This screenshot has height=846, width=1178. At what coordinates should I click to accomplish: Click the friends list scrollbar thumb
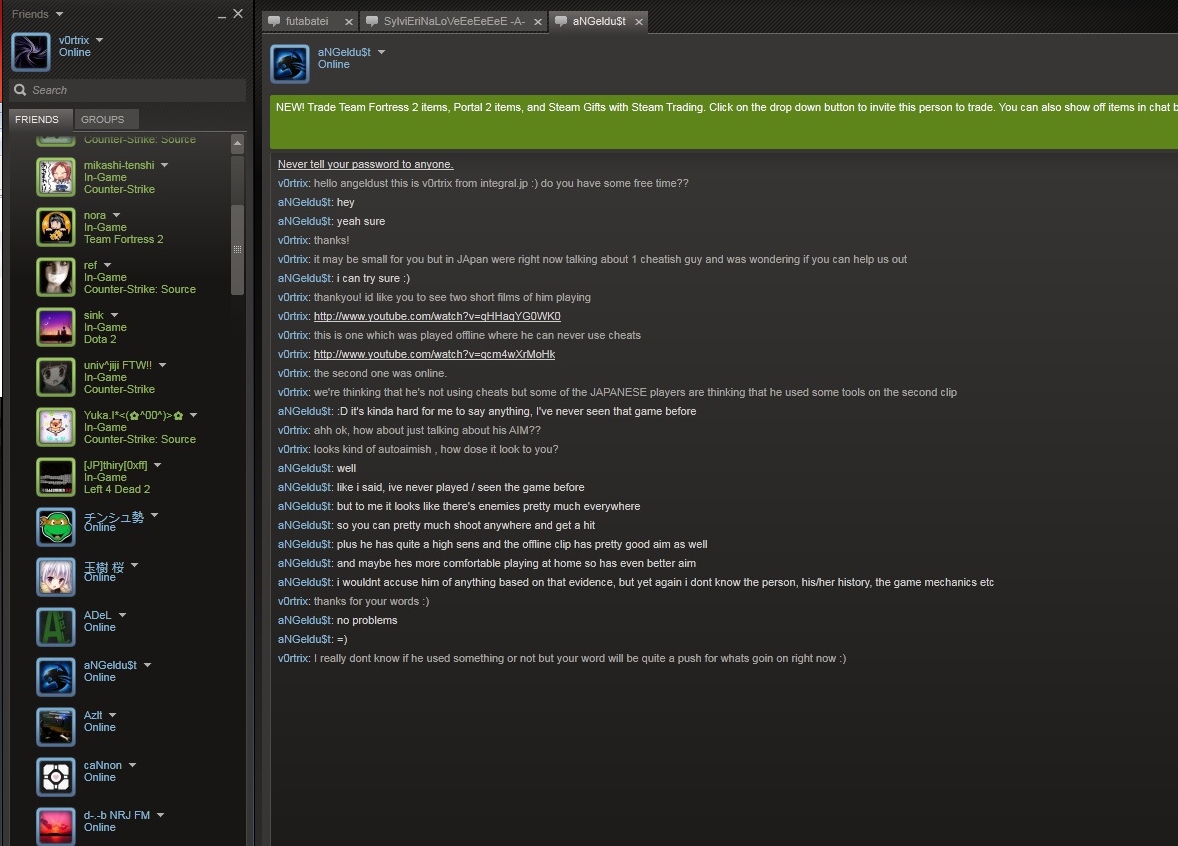(x=237, y=249)
